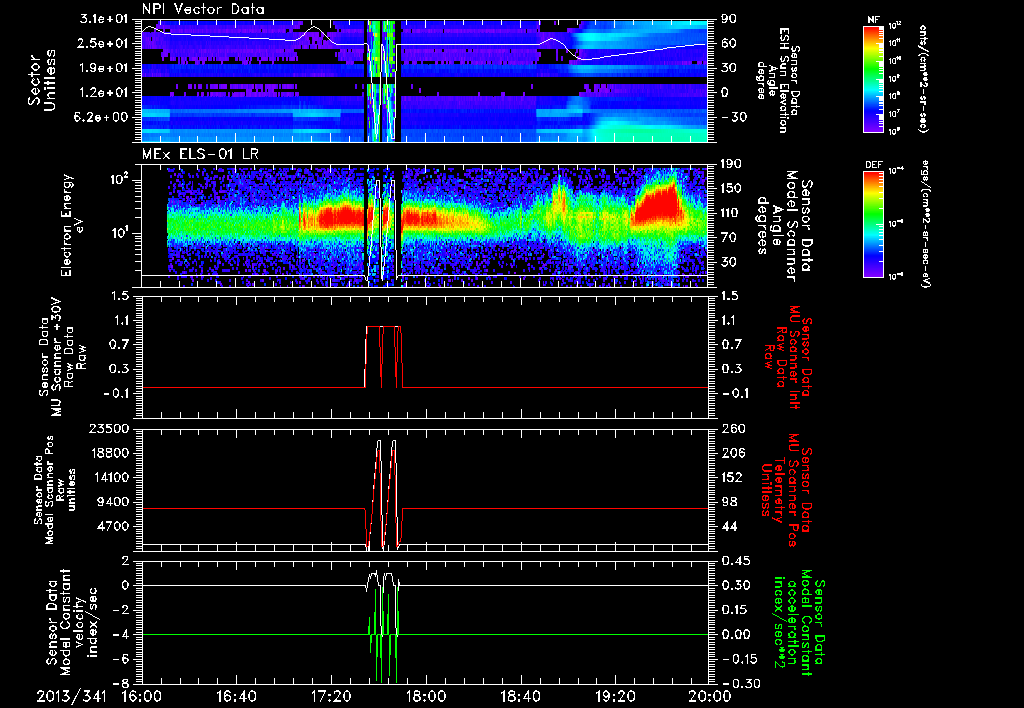Click the '190' scanner angle tick
The width and height of the screenshot is (1024, 708).
731,164
